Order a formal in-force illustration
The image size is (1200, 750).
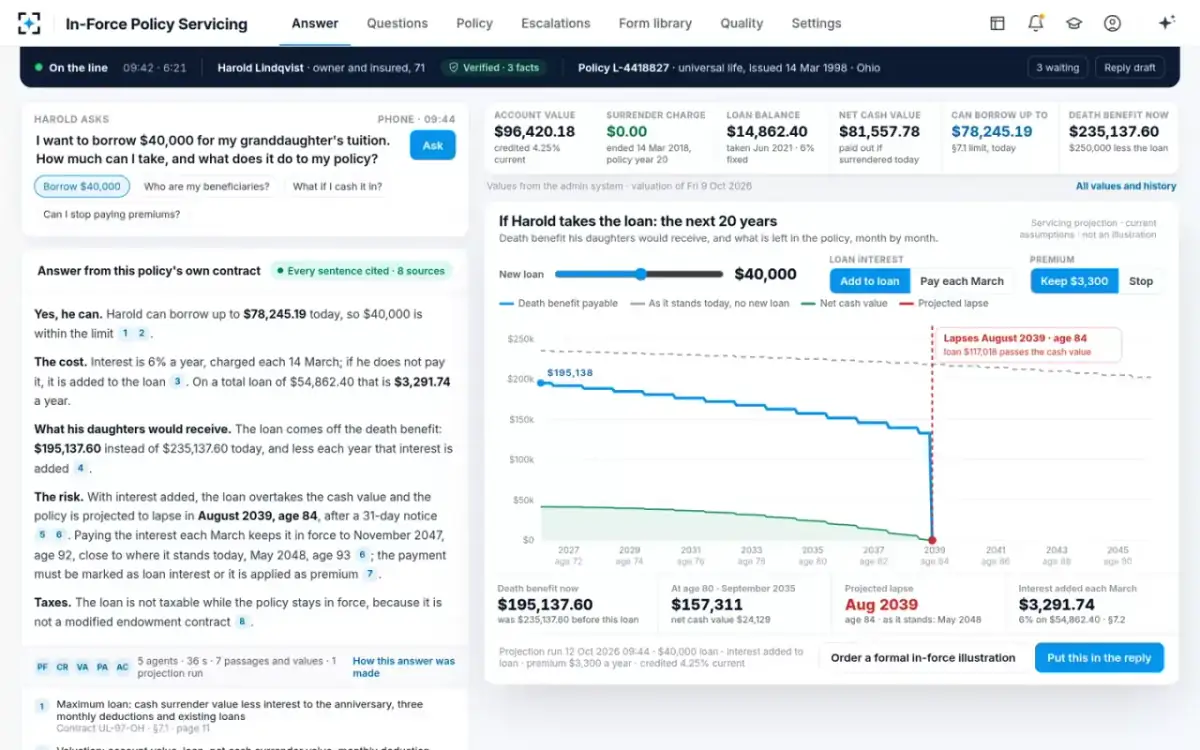[x=923, y=658]
